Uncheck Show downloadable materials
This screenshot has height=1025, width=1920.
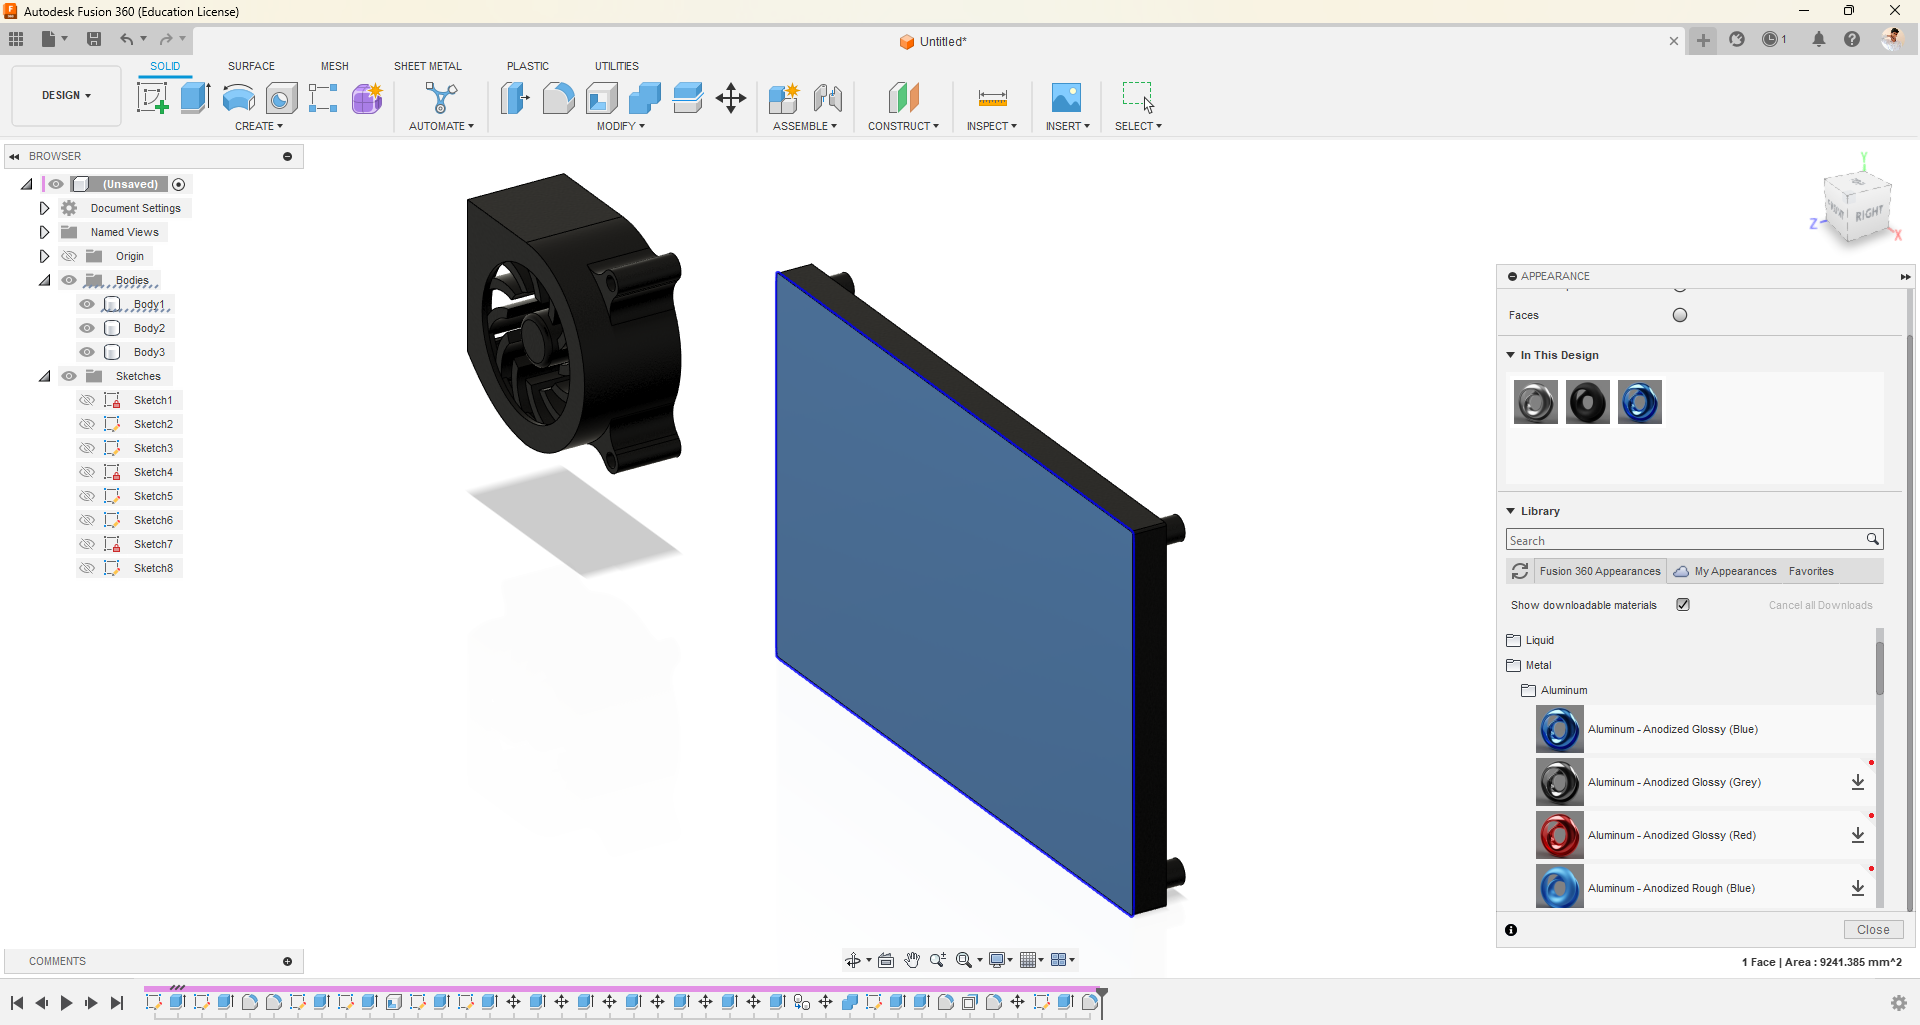(x=1683, y=605)
